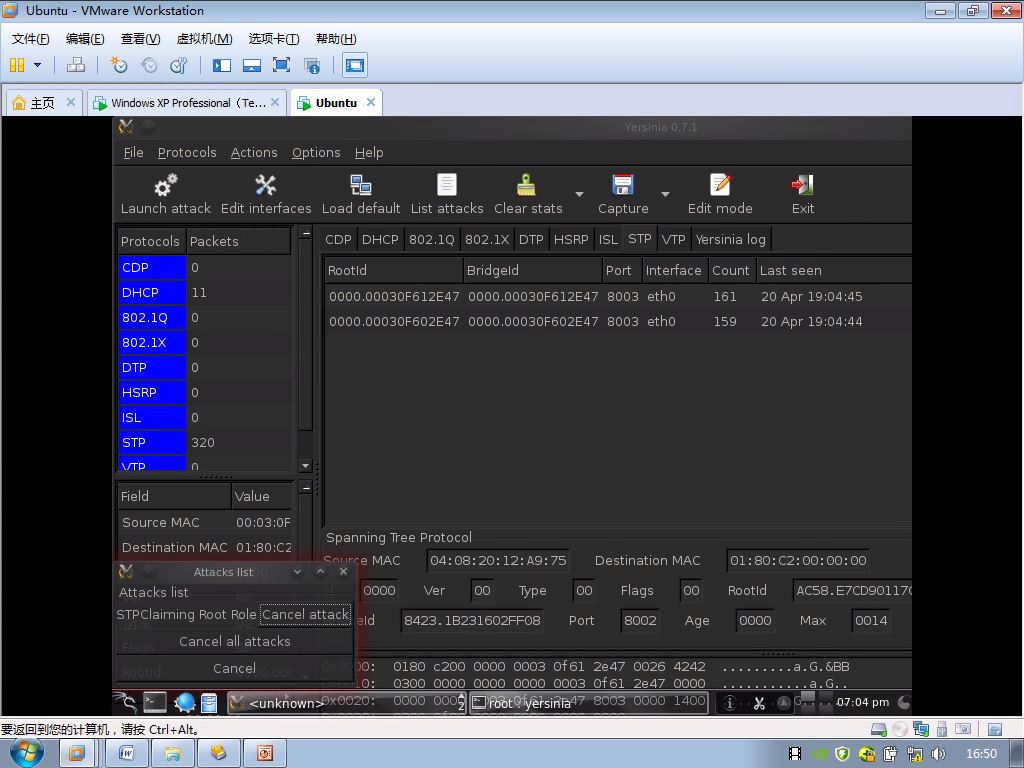This screenshot has height=768, width=1024.
Task: Toggle the VMware thumbnail bar view
Action: 251,65
